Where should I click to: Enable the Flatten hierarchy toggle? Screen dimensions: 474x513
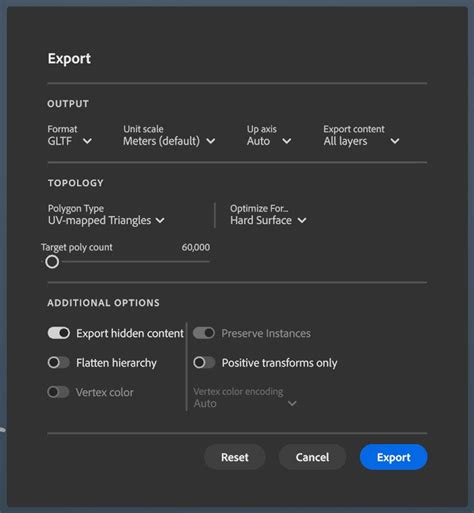coord(59,363)
